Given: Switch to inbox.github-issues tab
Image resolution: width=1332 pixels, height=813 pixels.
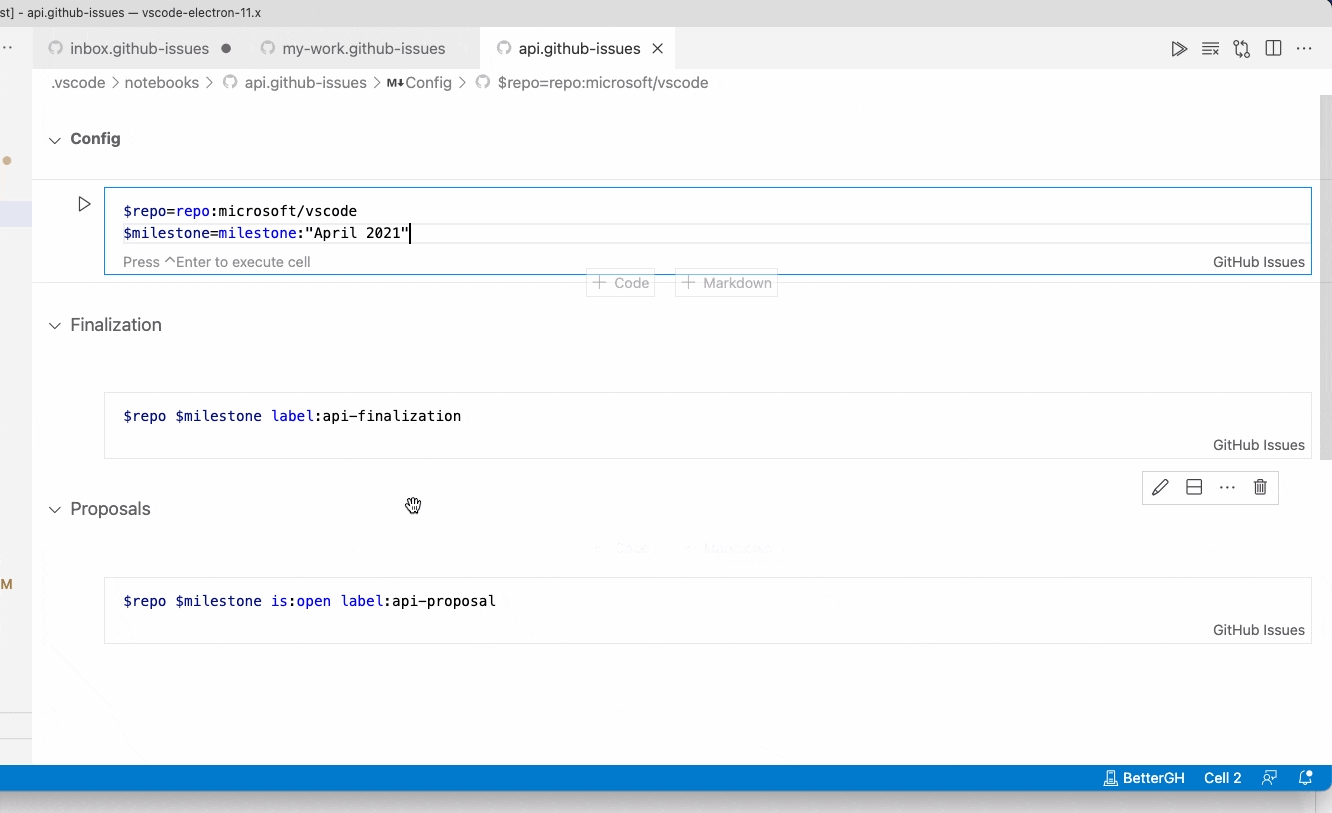Looking at the screenshot, I should point(139,48).
